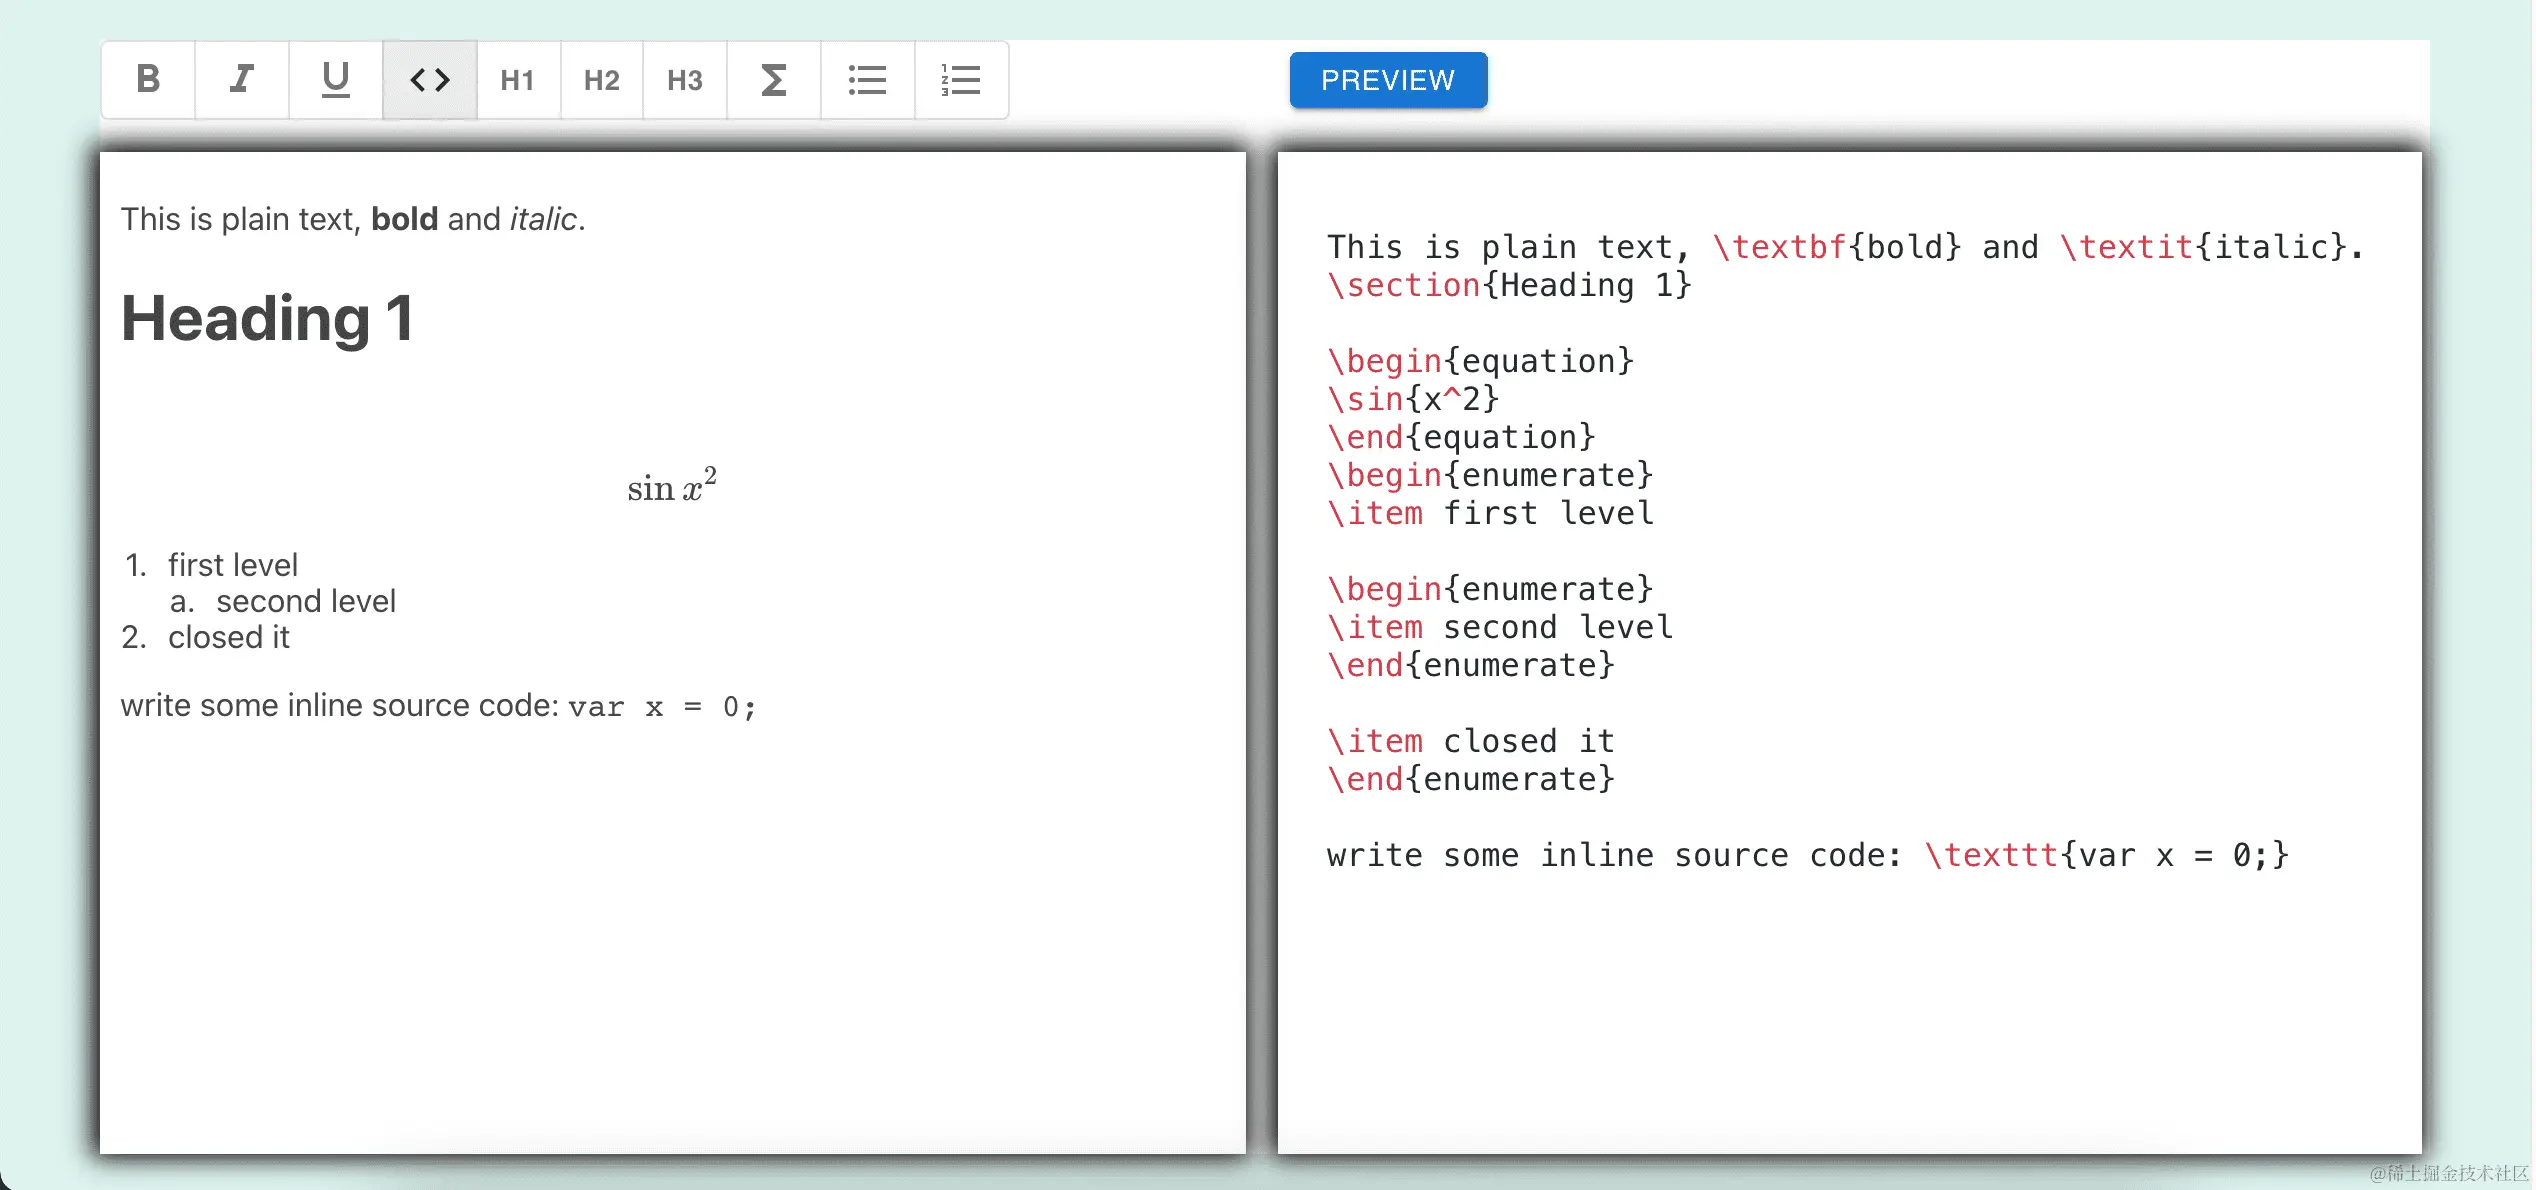This screenshot has height=1190, width=2536.
Task: Click the 'Heading 1' title in the preview
Action: point(266,318)
